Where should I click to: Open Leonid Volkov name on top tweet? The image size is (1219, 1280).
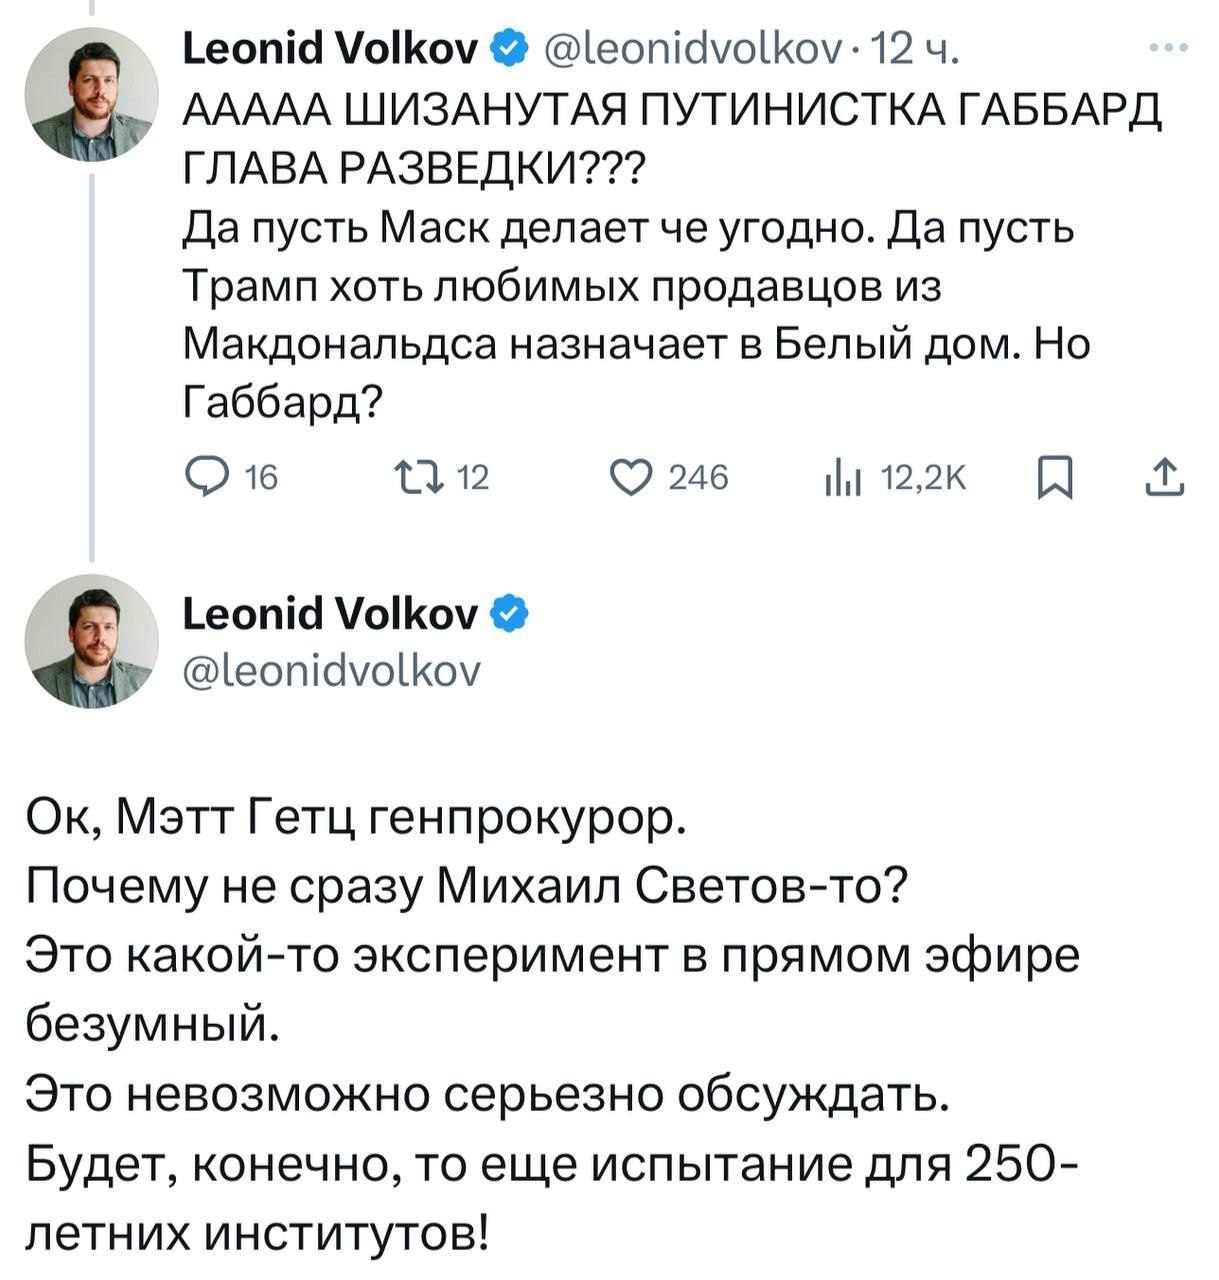pos(330,46)
